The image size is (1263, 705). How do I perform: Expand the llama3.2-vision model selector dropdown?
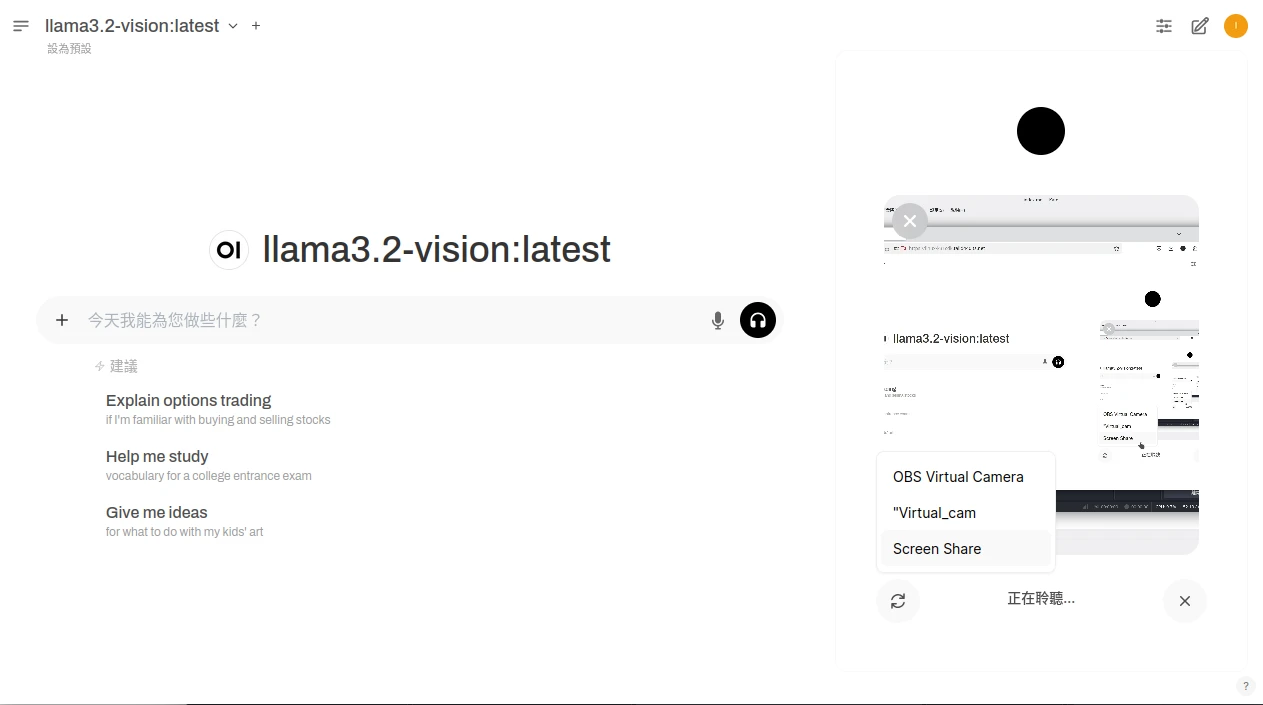click(x=233, y=26)
